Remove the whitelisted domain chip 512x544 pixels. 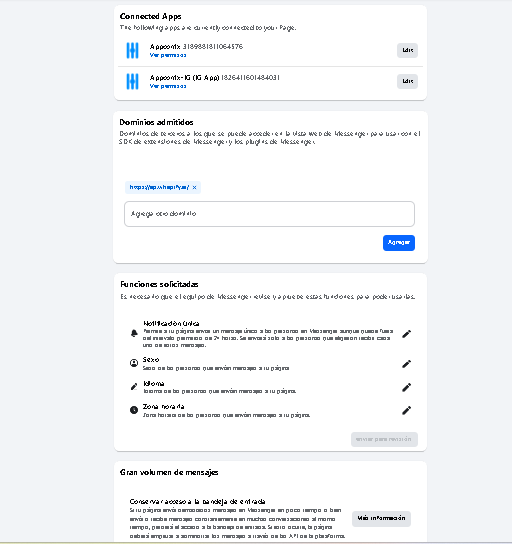tap(194, 187)
